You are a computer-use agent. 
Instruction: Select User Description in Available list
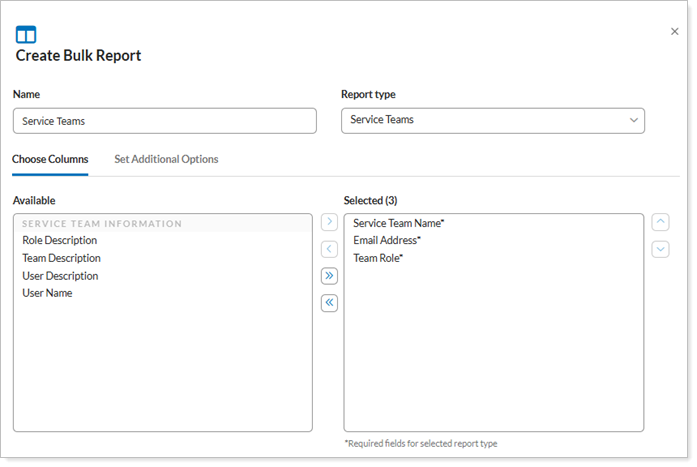tap(60, 276)
